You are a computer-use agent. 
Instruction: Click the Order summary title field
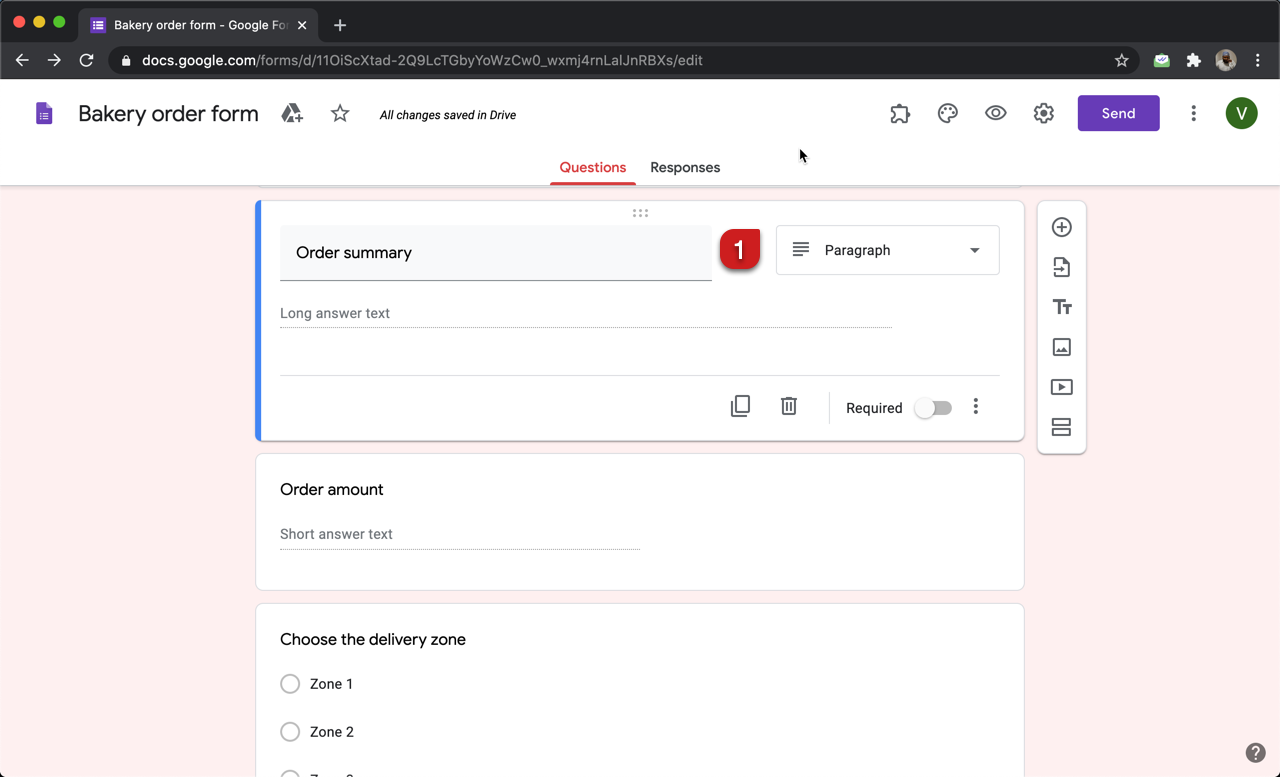tap(495, 253)
